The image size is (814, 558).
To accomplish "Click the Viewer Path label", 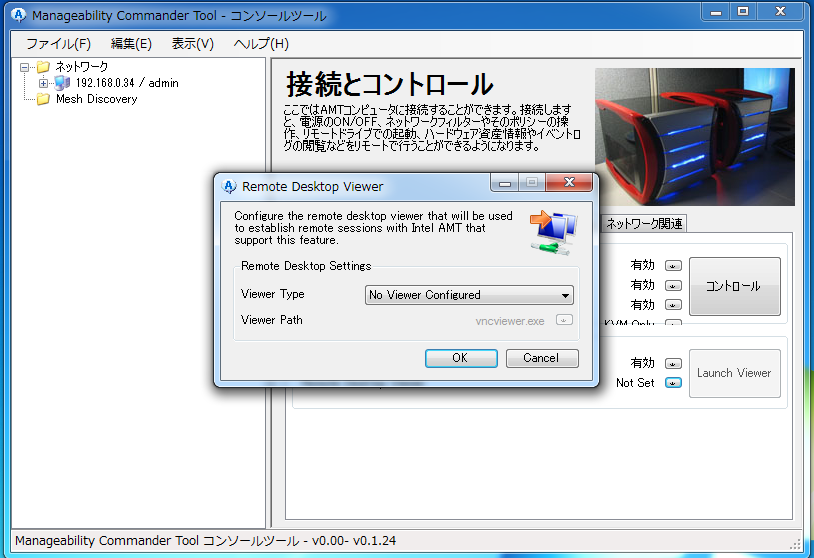I will click(x=272, y=320).
